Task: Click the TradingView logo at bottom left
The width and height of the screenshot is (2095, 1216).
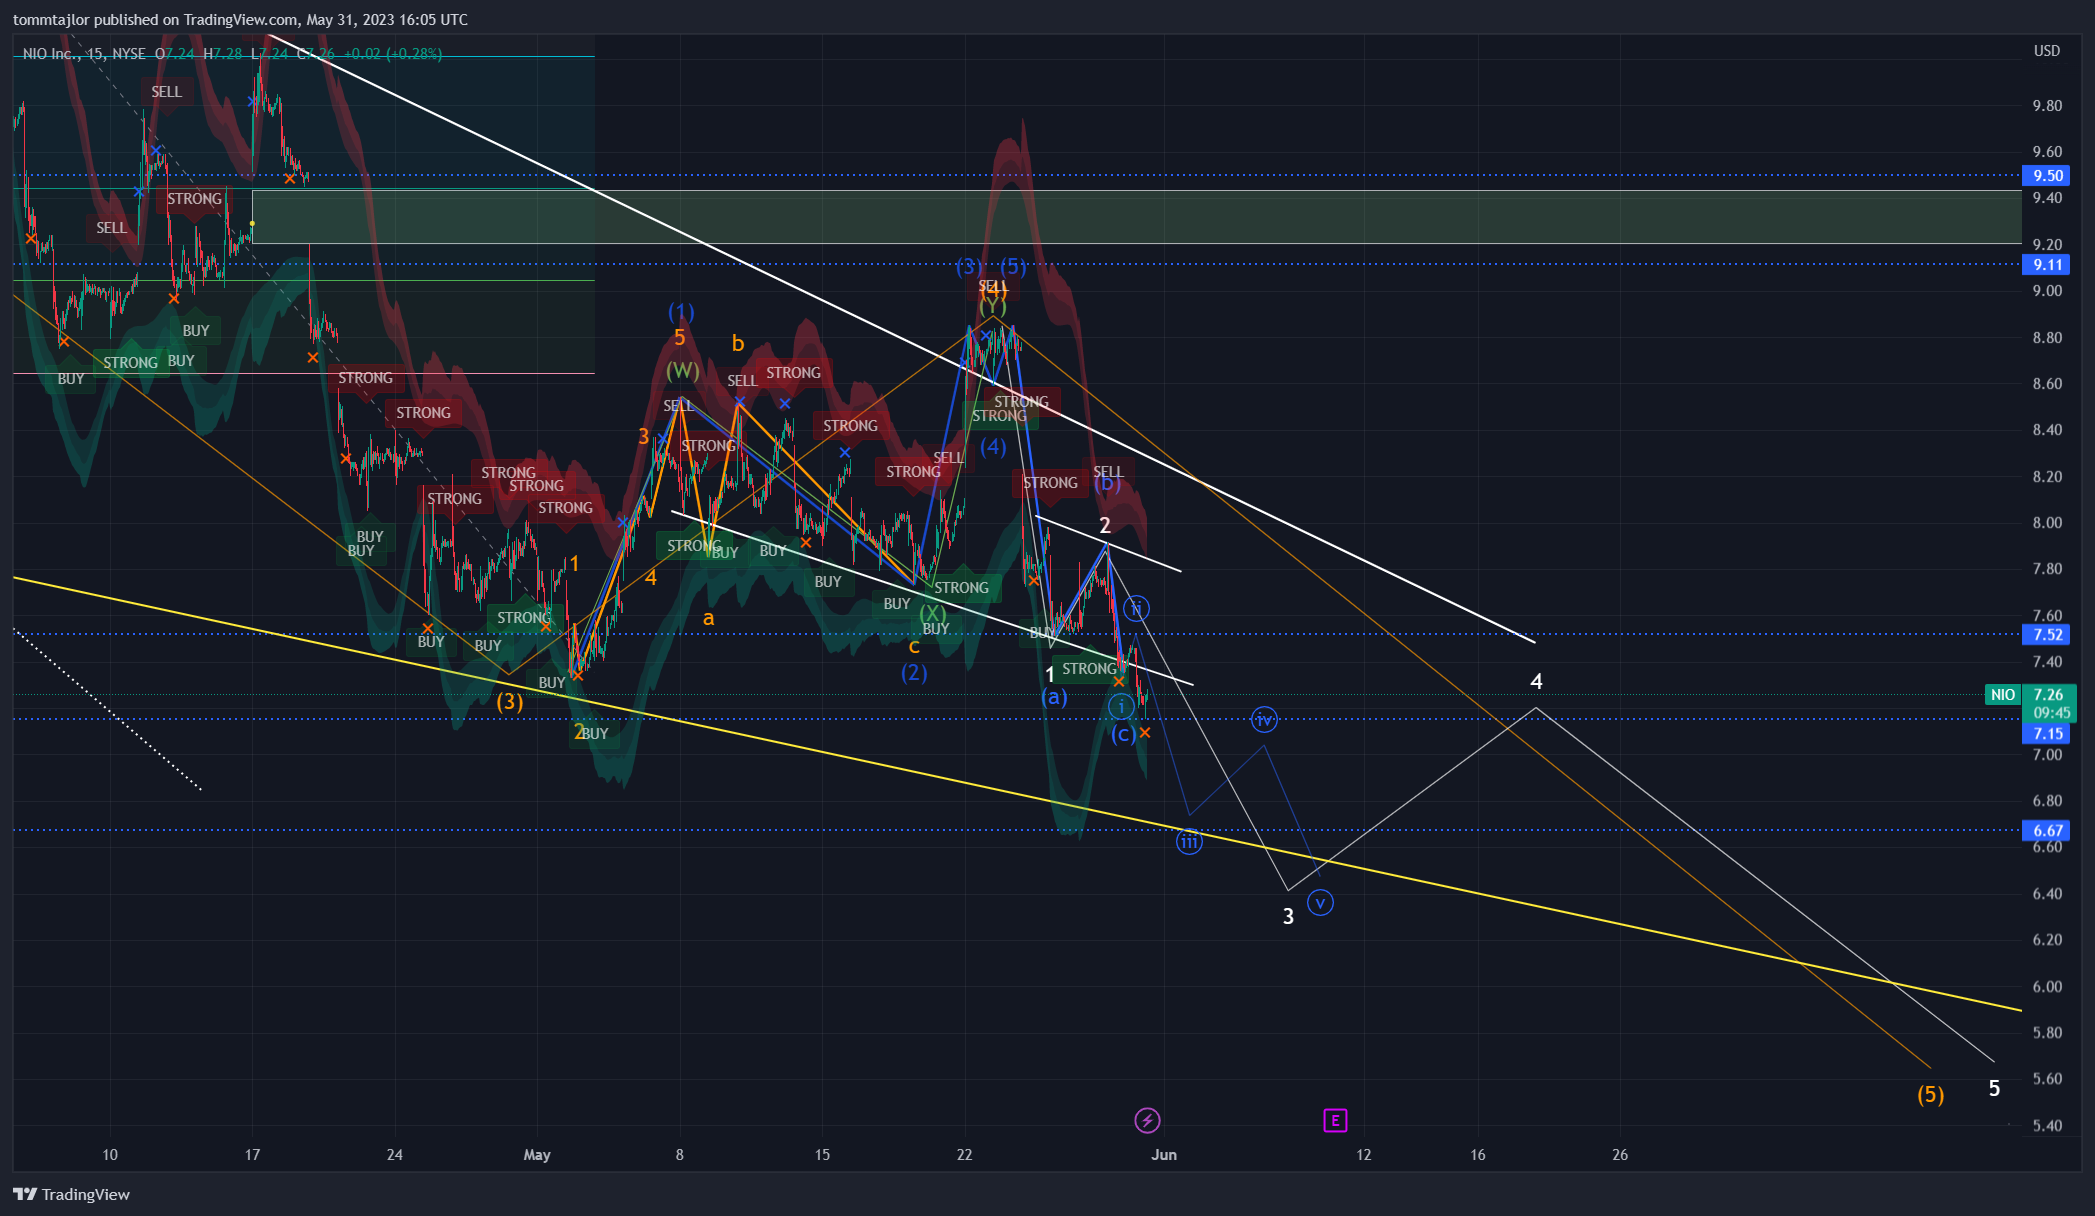Action: pyautogui.click(x=71, y=1194)
